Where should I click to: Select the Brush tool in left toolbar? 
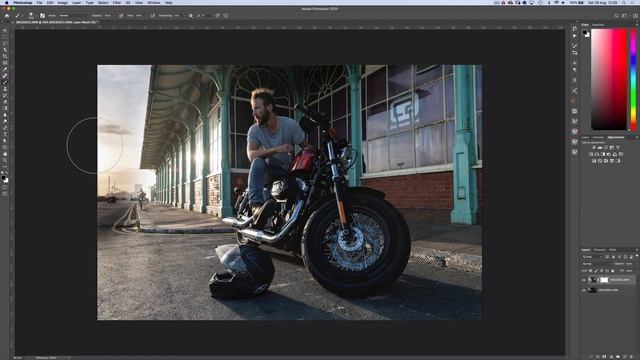pos(5,82)
